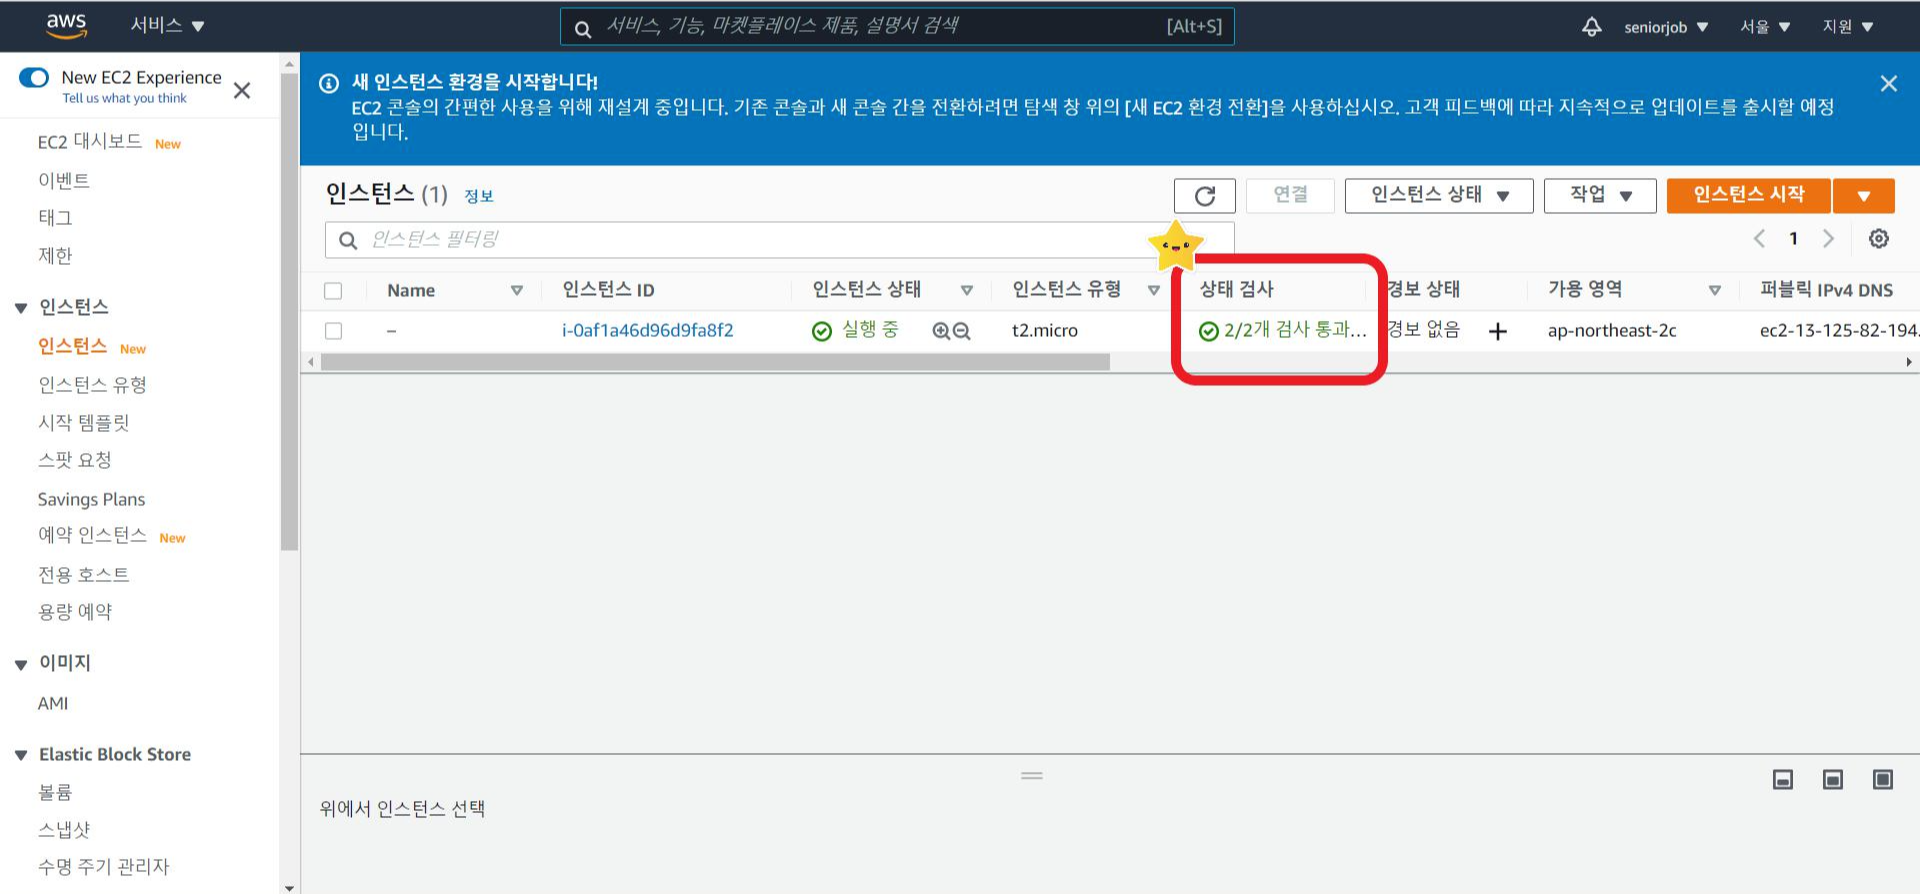
Task: Open AMI in the sidebar
Action: pos(53,703)
